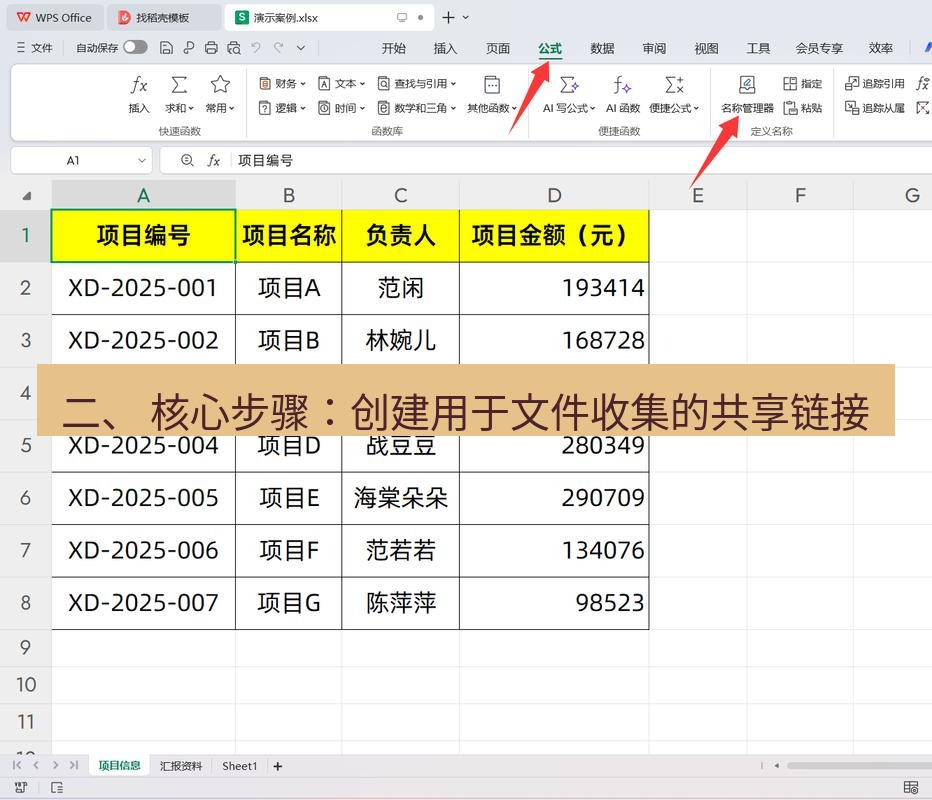Switch to the 工具 Tools ribbon tab
The image size is (932, 800).
pyautogui.click(x=758, y=48)
